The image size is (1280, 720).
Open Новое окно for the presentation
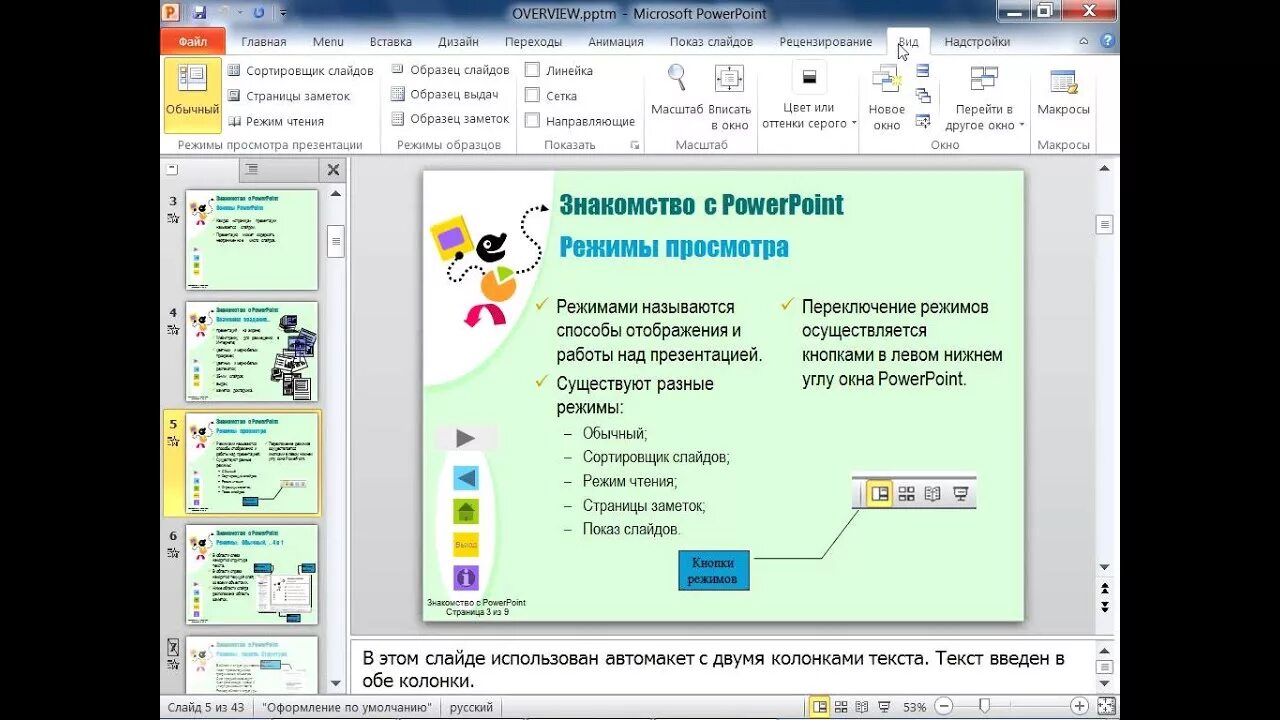pos(886,96)
